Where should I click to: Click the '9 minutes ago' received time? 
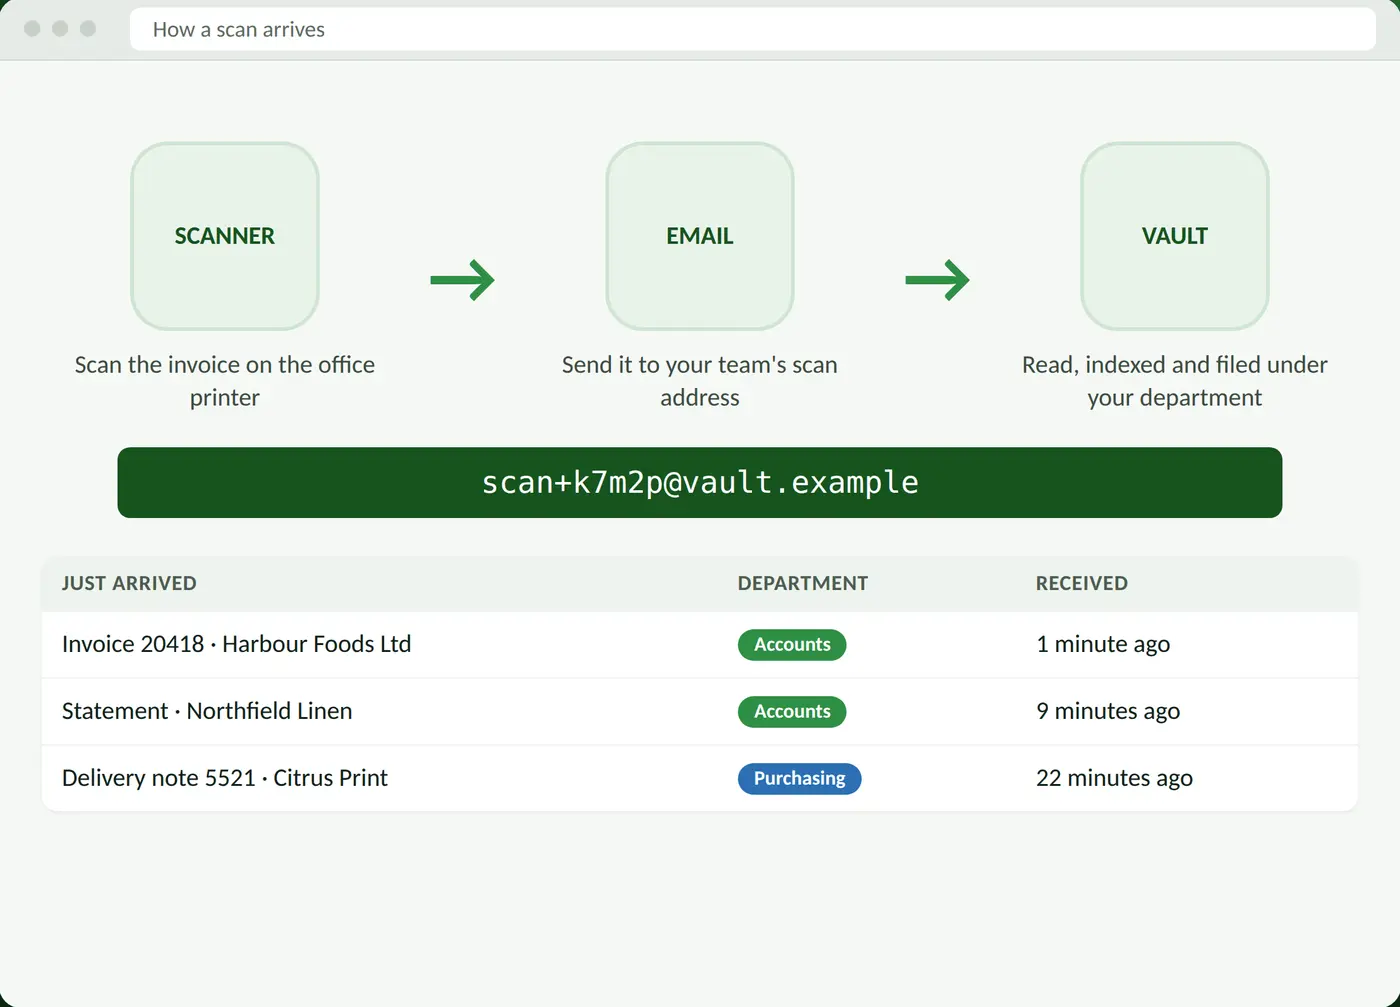[x=1108, y=712]
